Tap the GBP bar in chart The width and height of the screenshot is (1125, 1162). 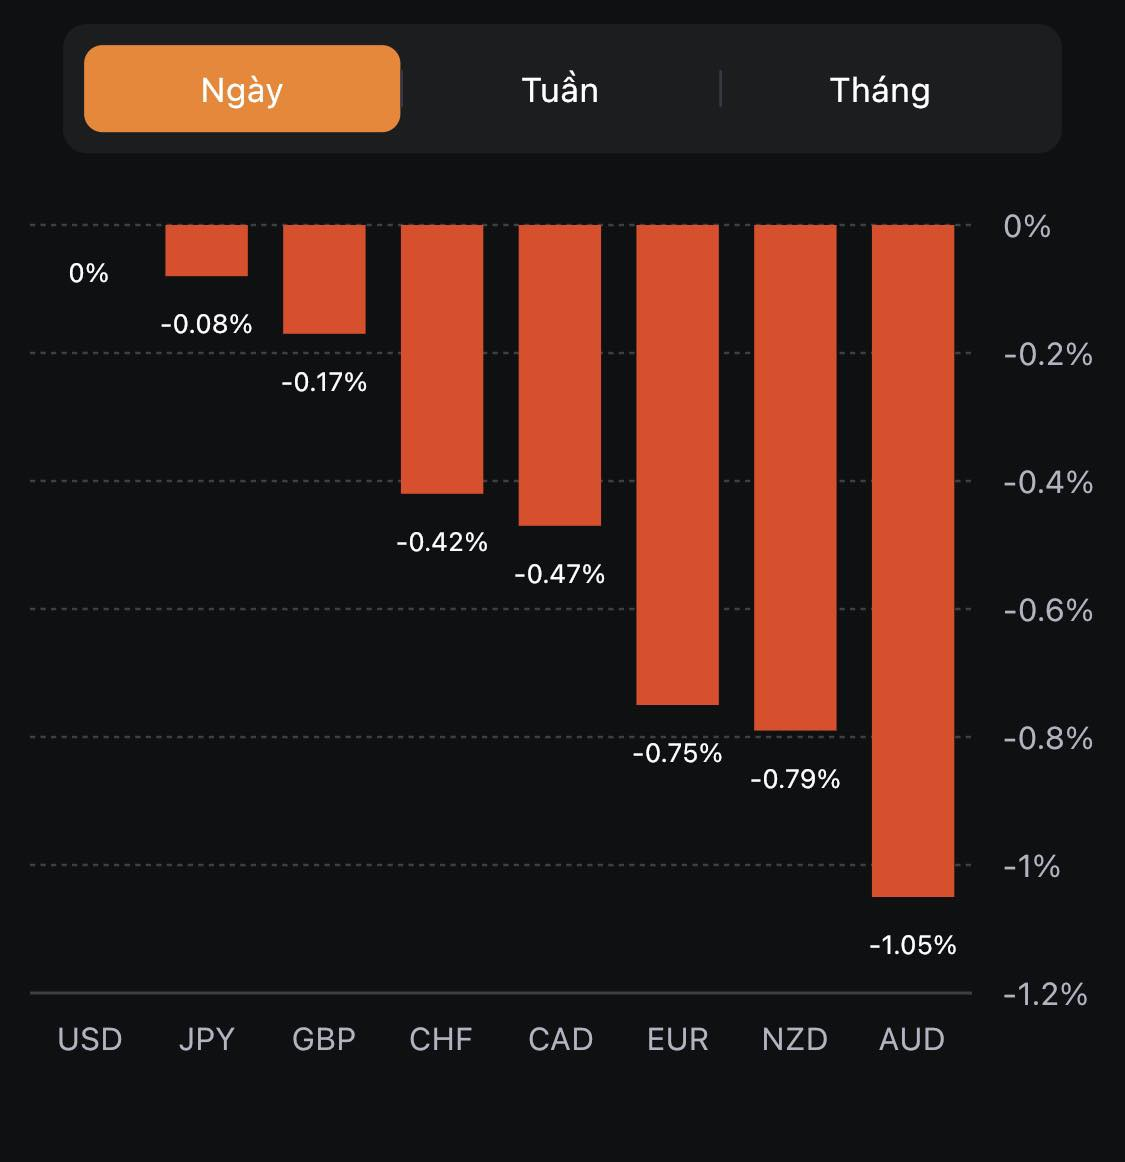pos(324,279)
